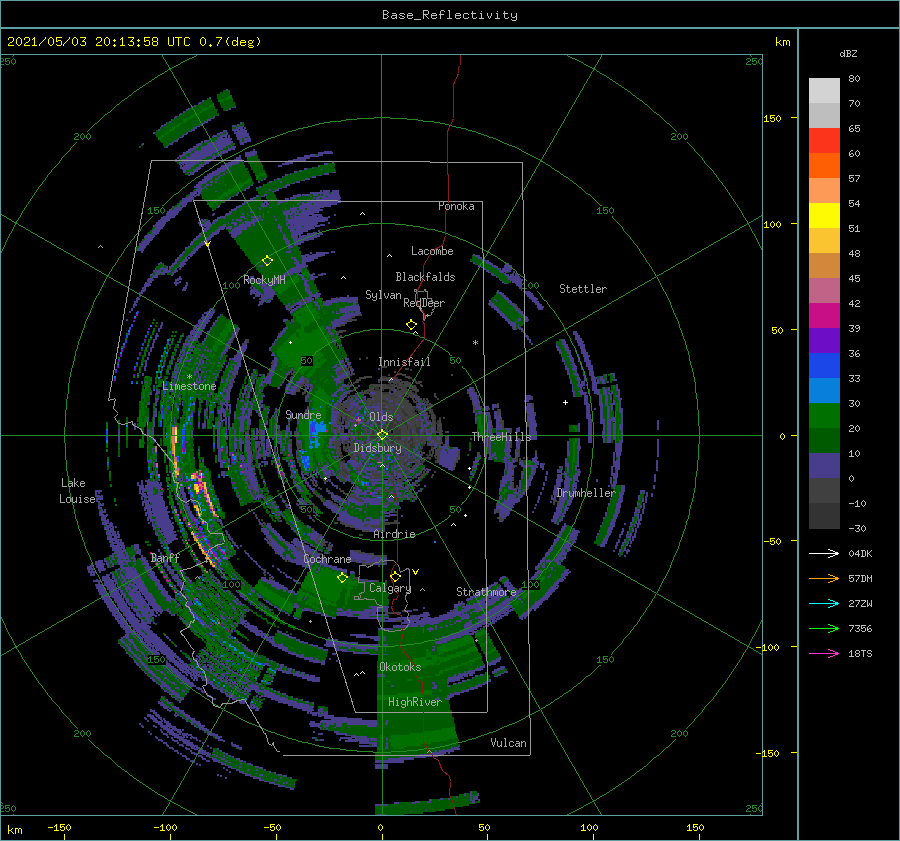900x841 pixels.
Task: Select the bright green 20–30 dBZ swatch
Action: pyautogui.click(x=824, y=416)
